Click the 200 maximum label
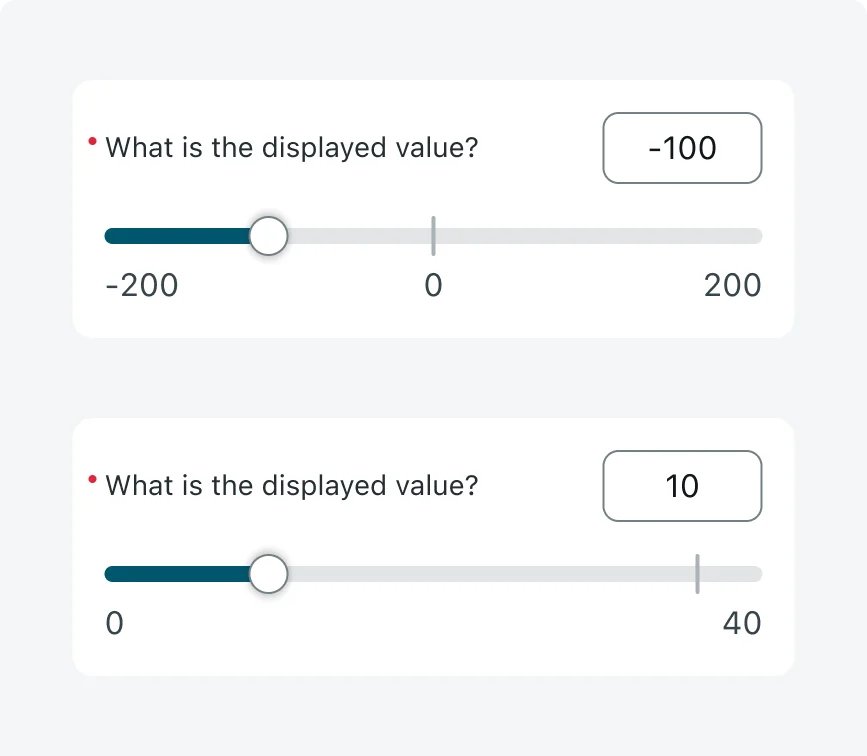Screen dimensions: 867x756 click(732, 286)
